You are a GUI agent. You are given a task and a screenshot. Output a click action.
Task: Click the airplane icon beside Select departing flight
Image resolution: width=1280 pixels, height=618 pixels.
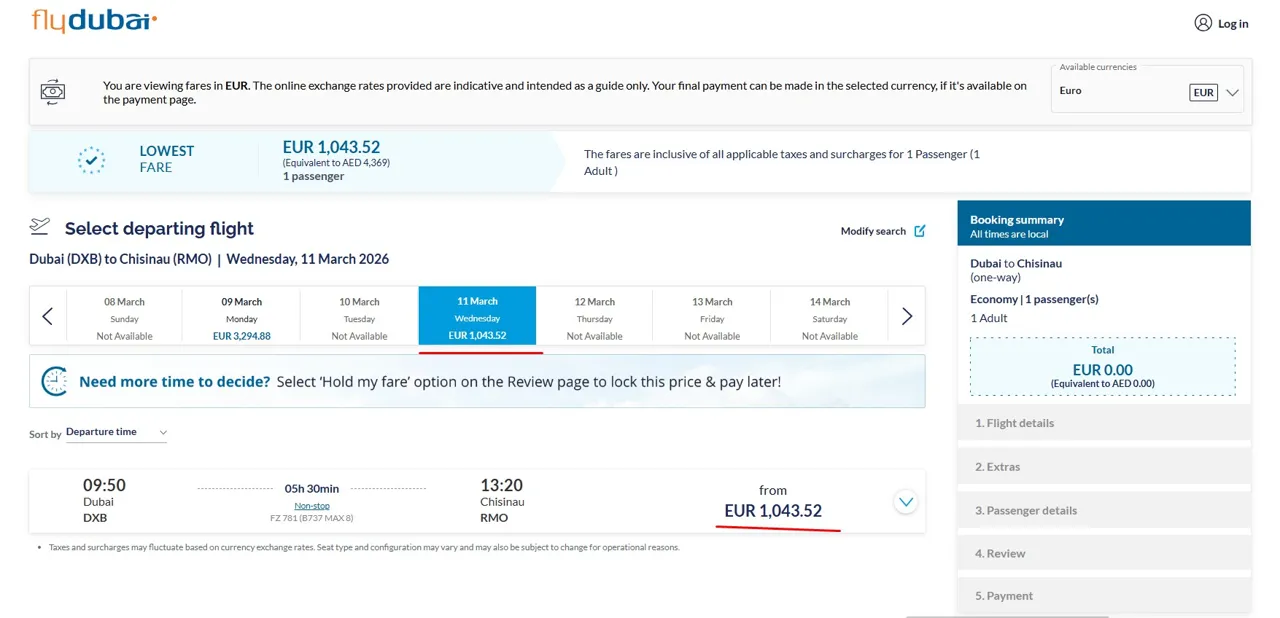coord(40,226)
